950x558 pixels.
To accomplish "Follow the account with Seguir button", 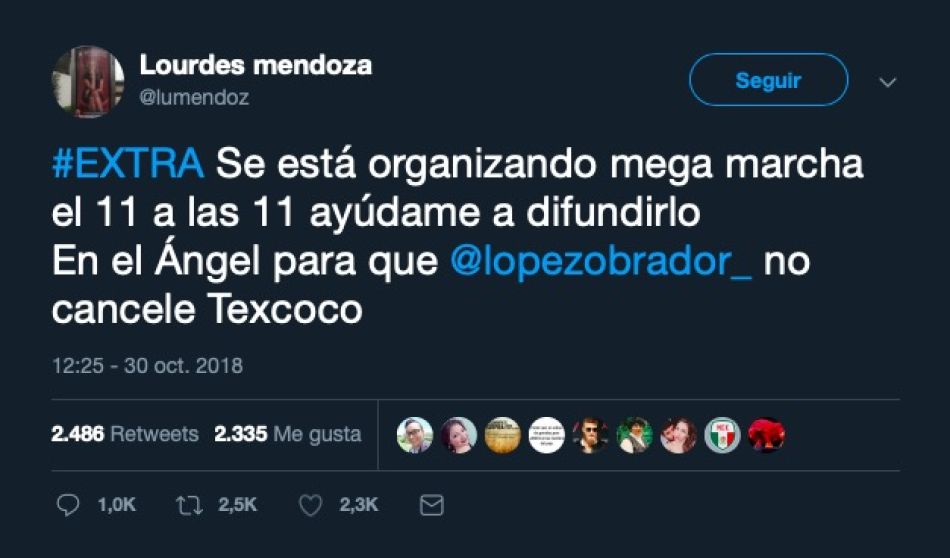I will (768, 80).
